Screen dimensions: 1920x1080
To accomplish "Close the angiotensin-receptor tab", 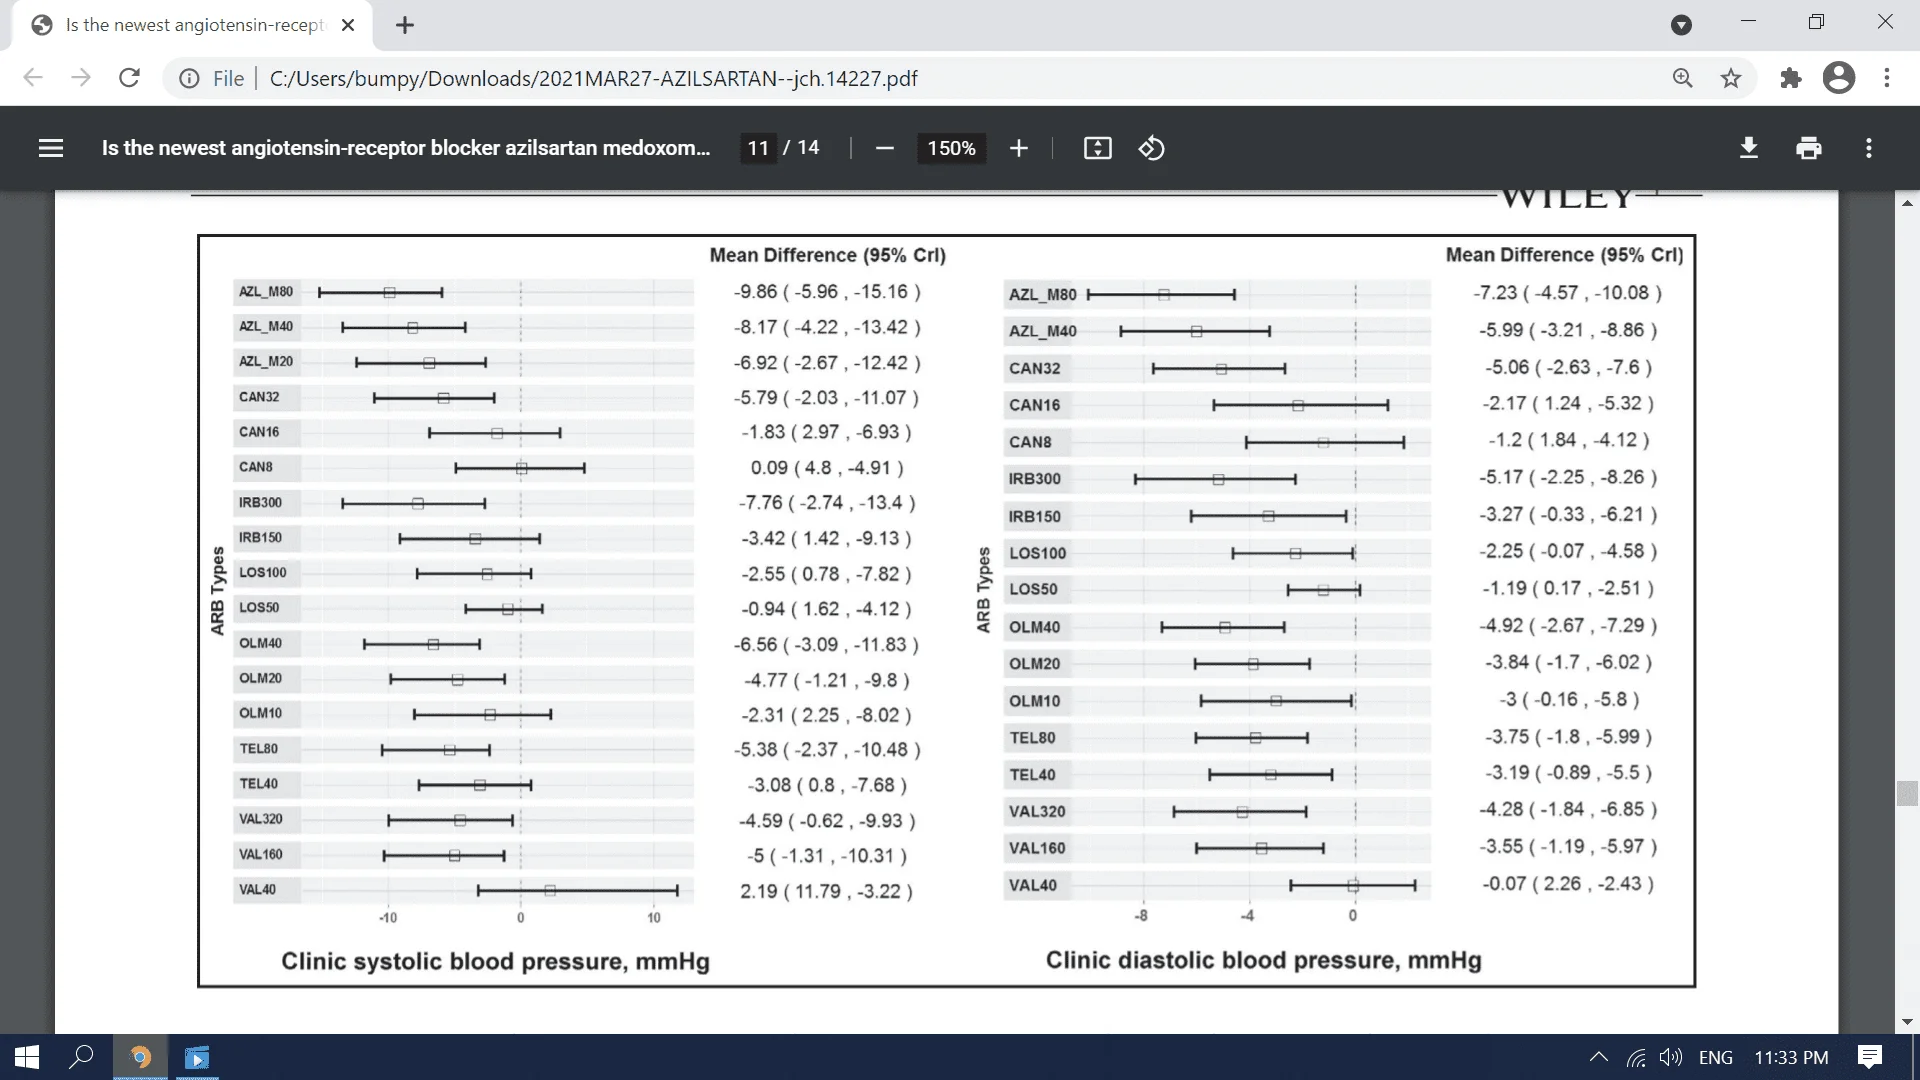I will coord(348,25).
